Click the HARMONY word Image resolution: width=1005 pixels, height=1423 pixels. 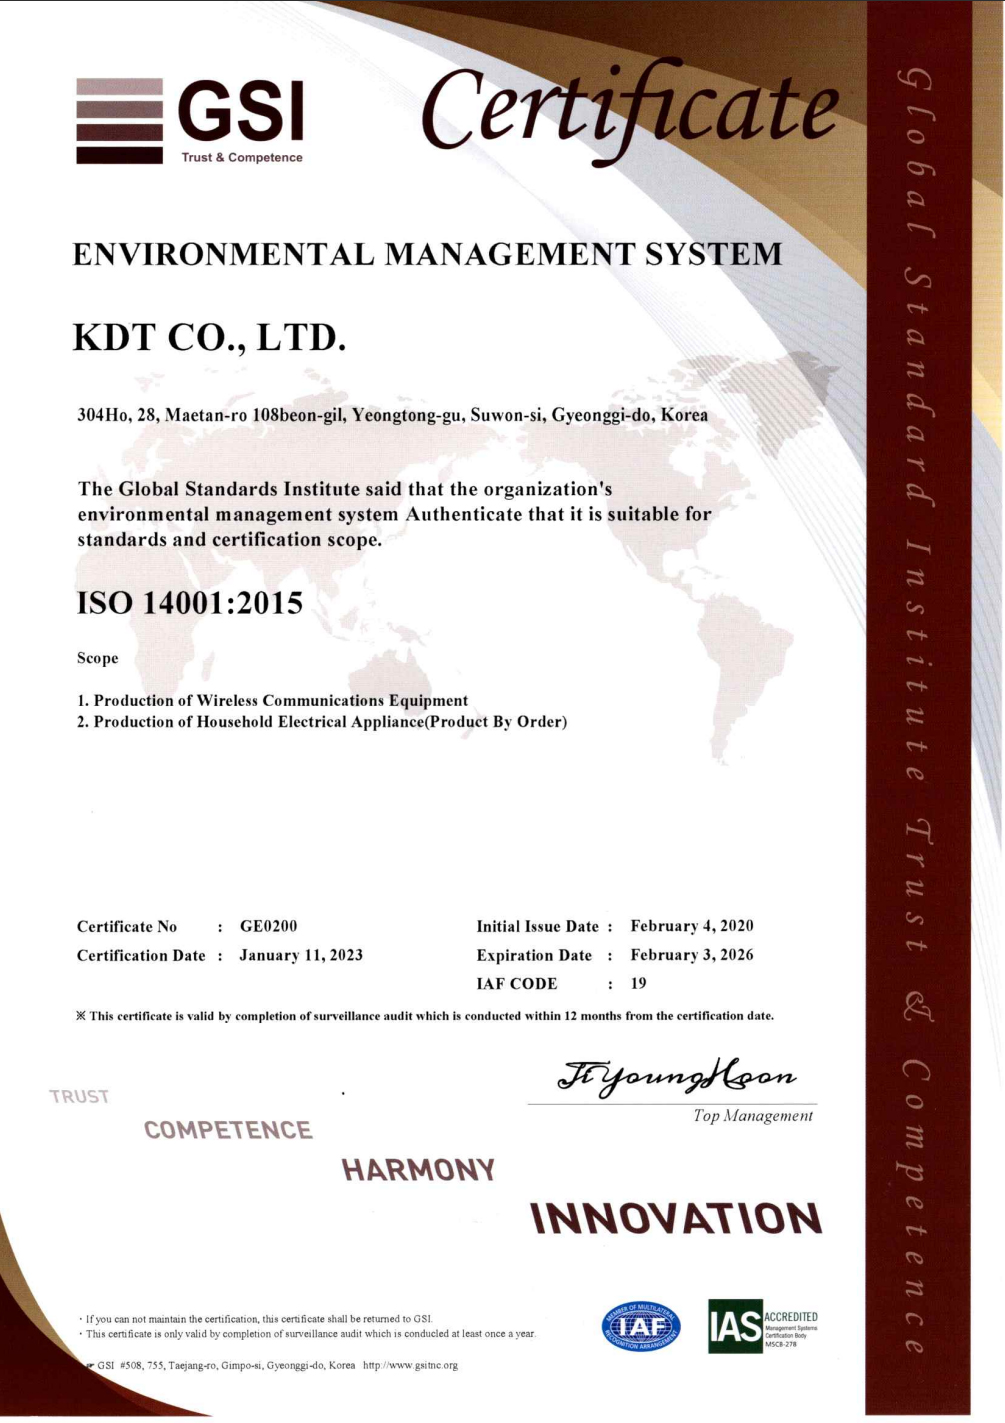pyautogui.click(x=418, y=1170)
